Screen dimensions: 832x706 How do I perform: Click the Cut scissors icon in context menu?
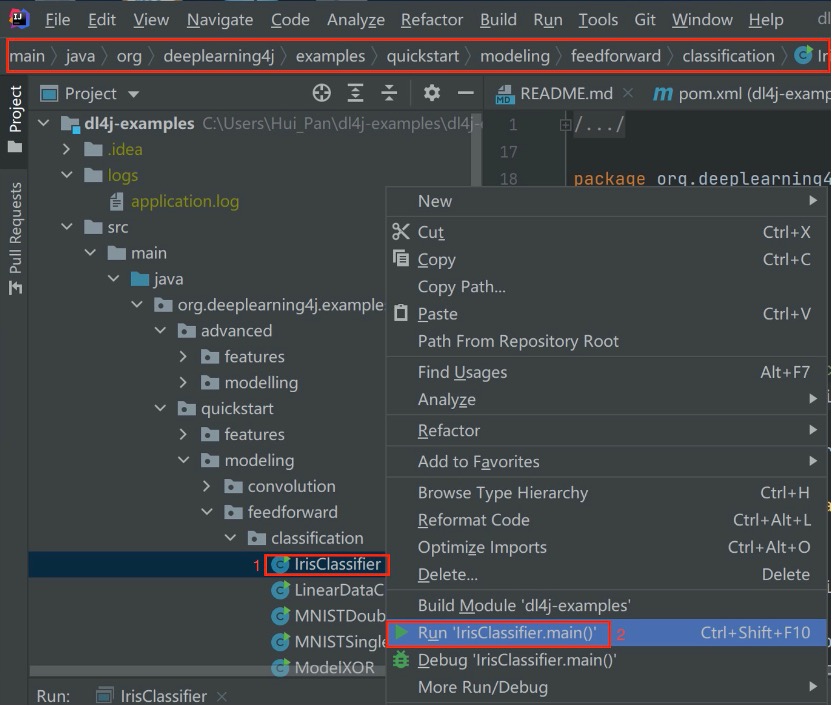(x=401, y=232)
